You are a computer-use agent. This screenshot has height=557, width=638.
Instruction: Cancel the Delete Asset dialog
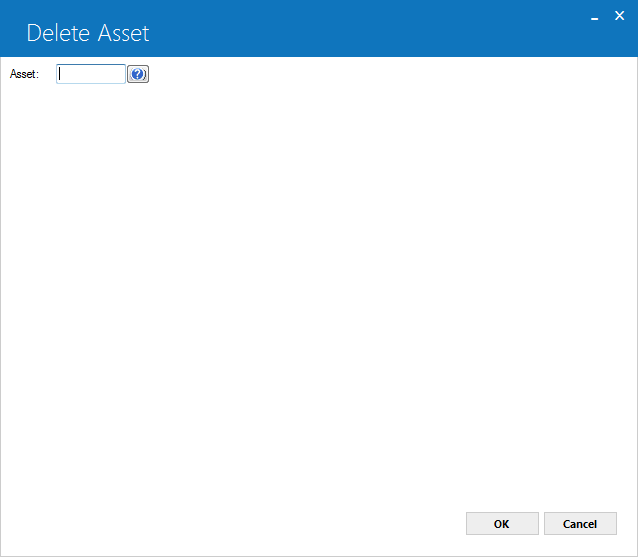pyautogui.click(x=580, y=524)
